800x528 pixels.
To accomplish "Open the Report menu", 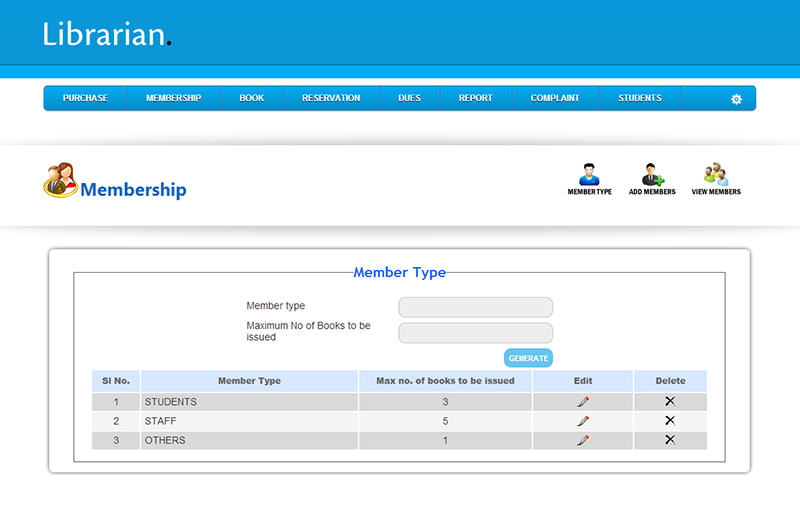I will [x=475, y=99].
